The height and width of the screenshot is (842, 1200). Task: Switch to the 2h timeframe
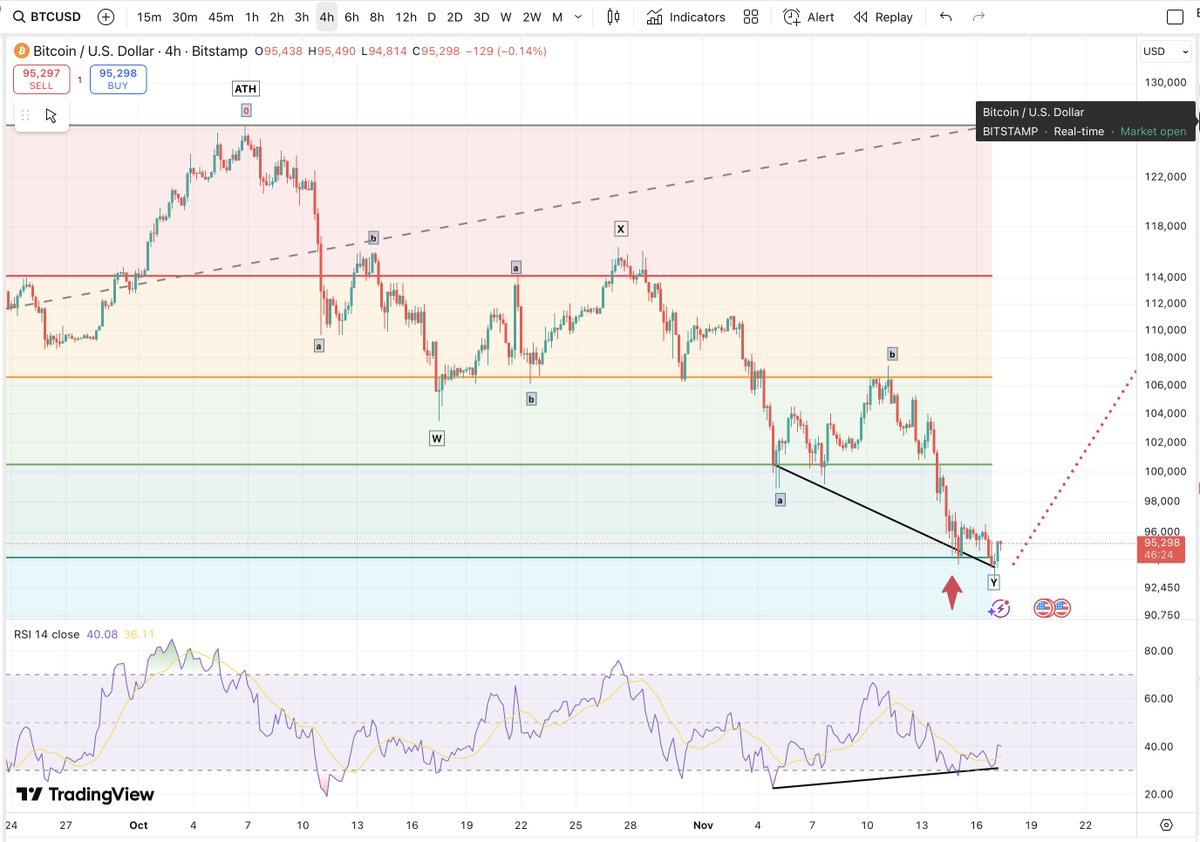[277, 17]
